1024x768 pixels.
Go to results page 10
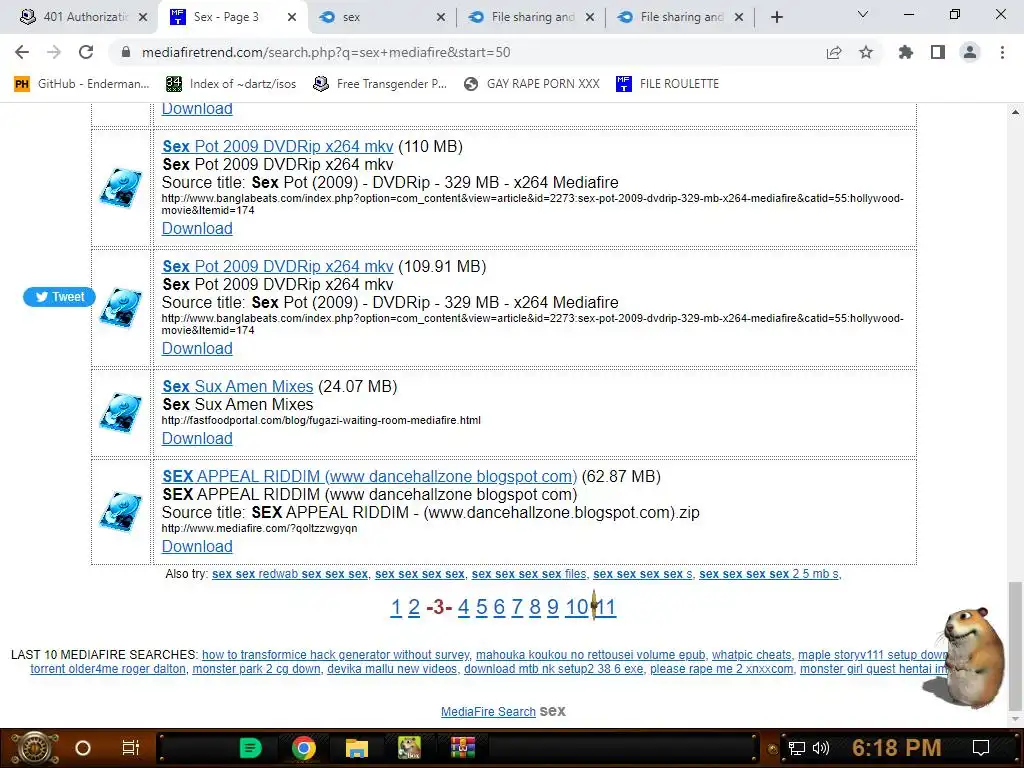(577, 607)
